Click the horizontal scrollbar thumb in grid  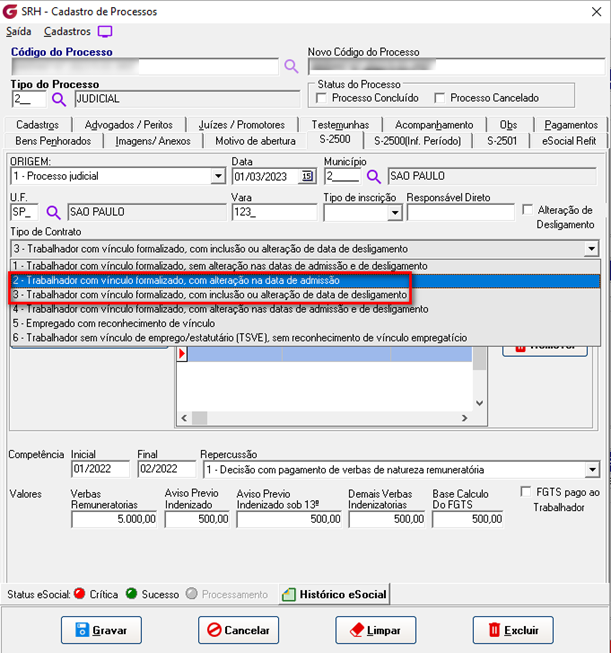pyautogui.click(x=200, y=418)
